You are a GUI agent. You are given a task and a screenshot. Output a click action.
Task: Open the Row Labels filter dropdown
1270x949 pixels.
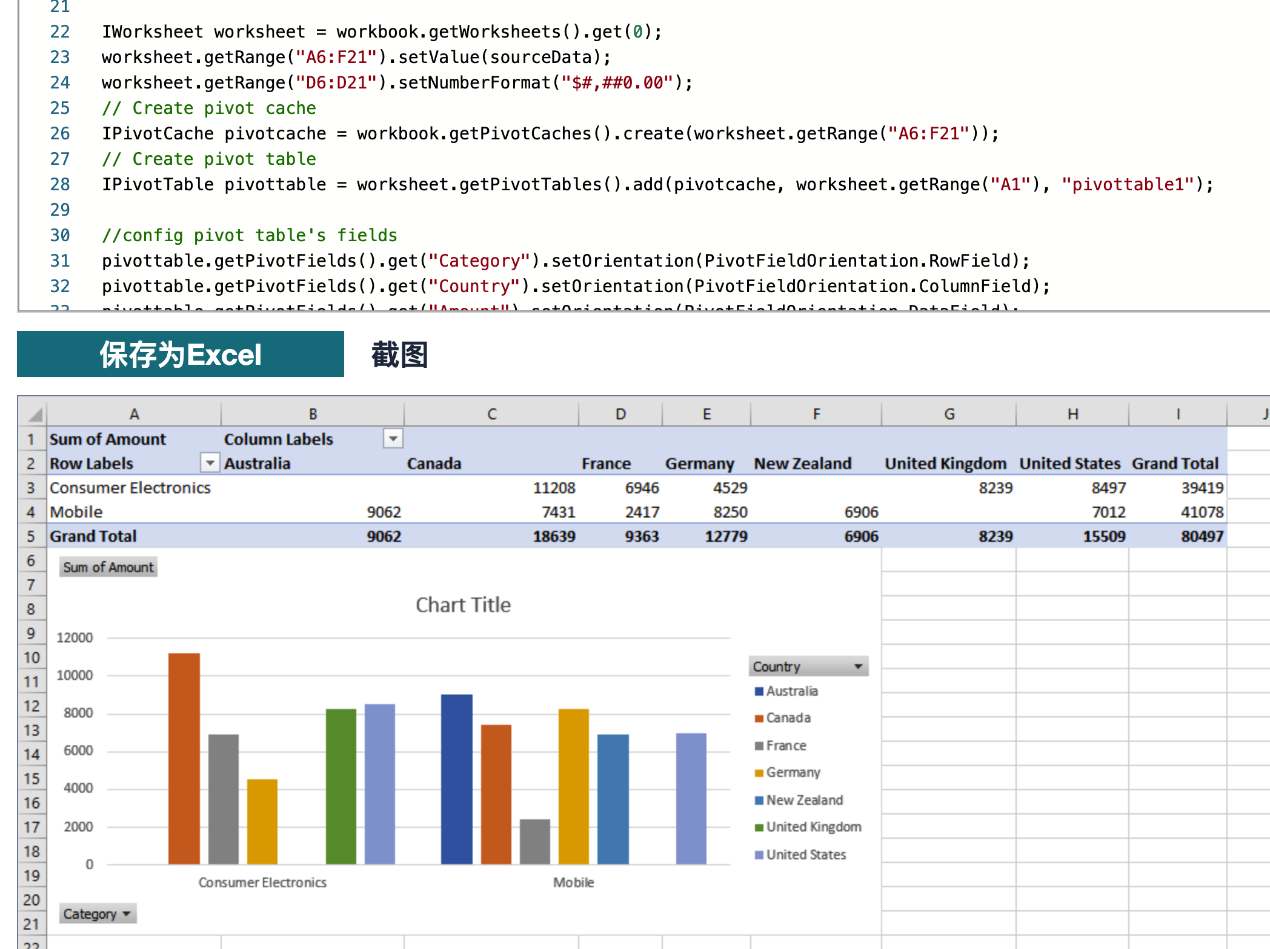210,462
